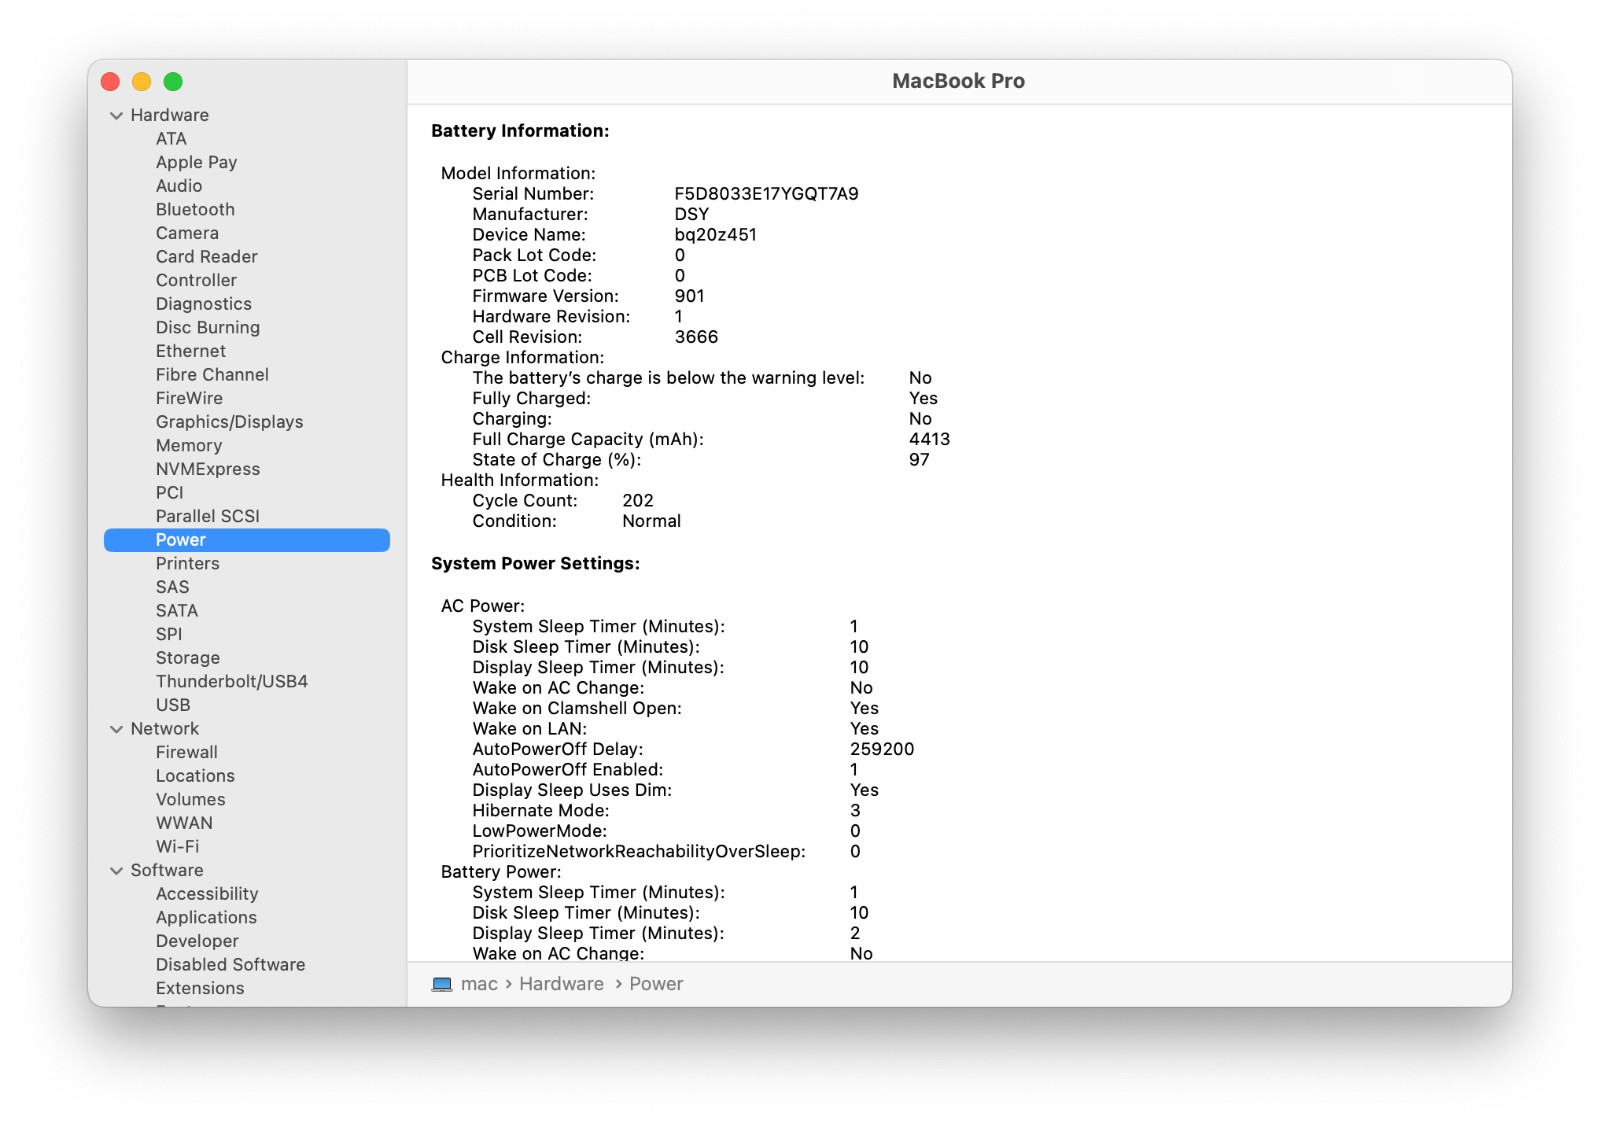Collapse the Software section

pos(116,871)
